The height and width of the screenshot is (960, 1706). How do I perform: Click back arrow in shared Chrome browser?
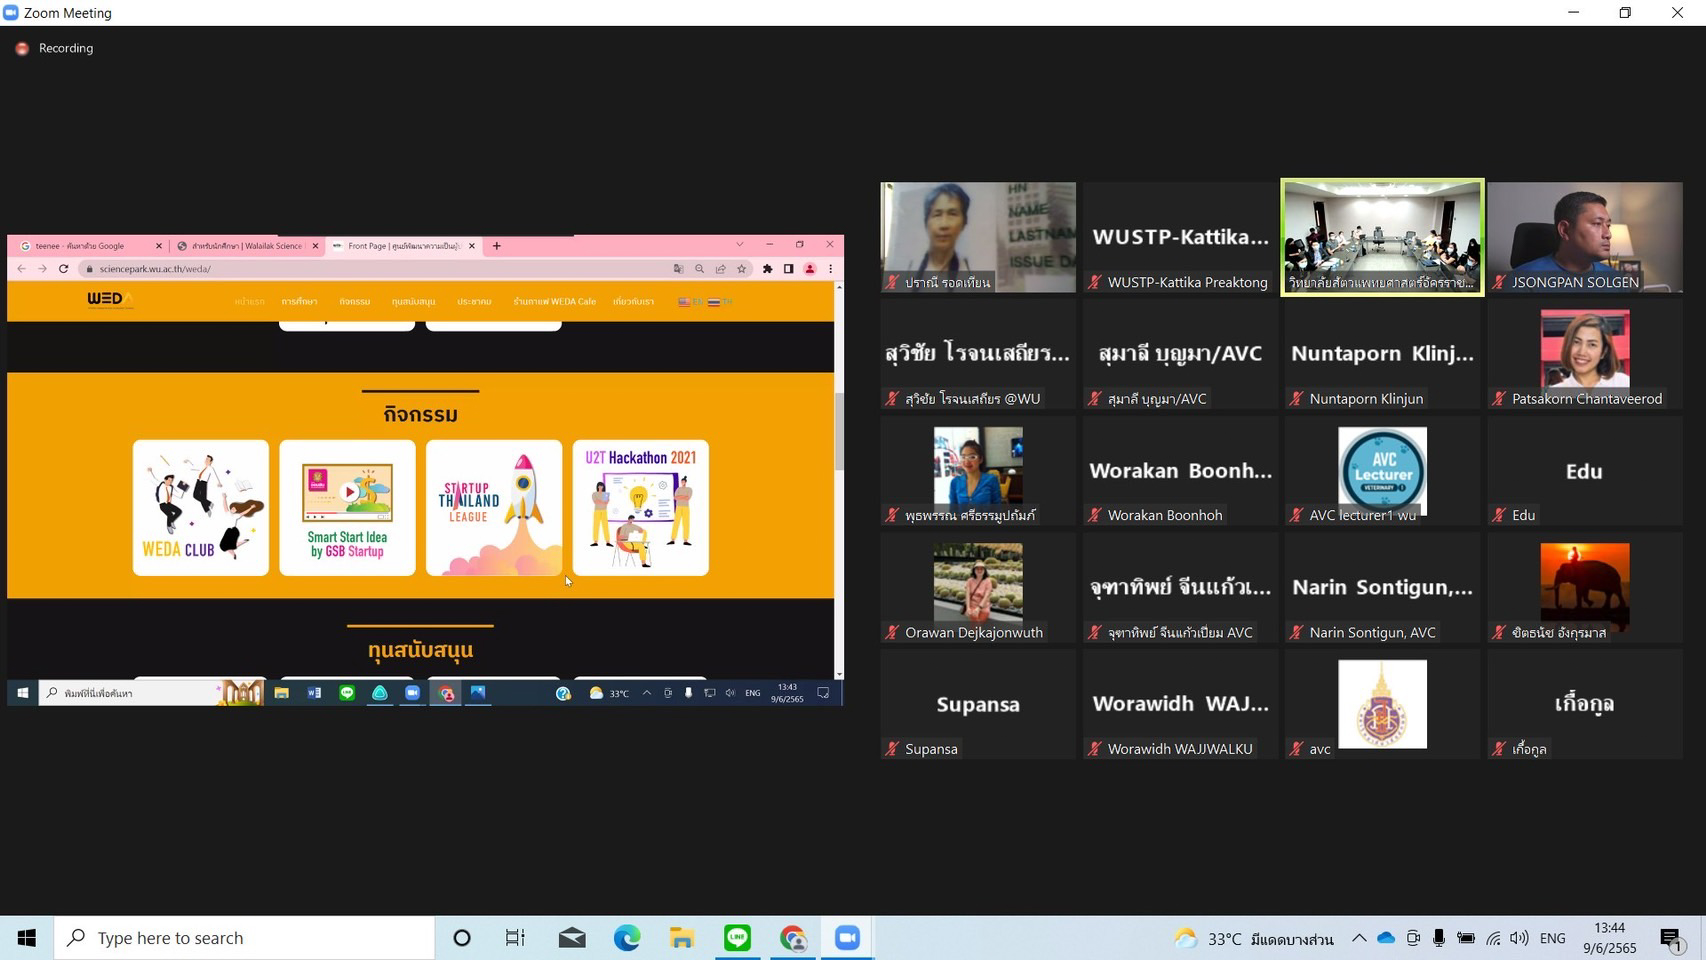[x=21, y=269]
